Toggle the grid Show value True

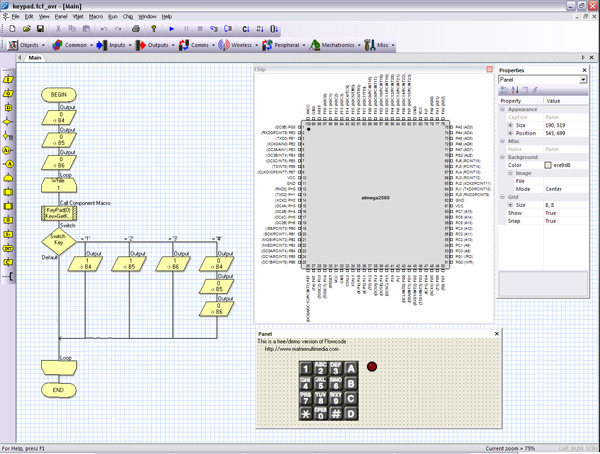[550, 213]
